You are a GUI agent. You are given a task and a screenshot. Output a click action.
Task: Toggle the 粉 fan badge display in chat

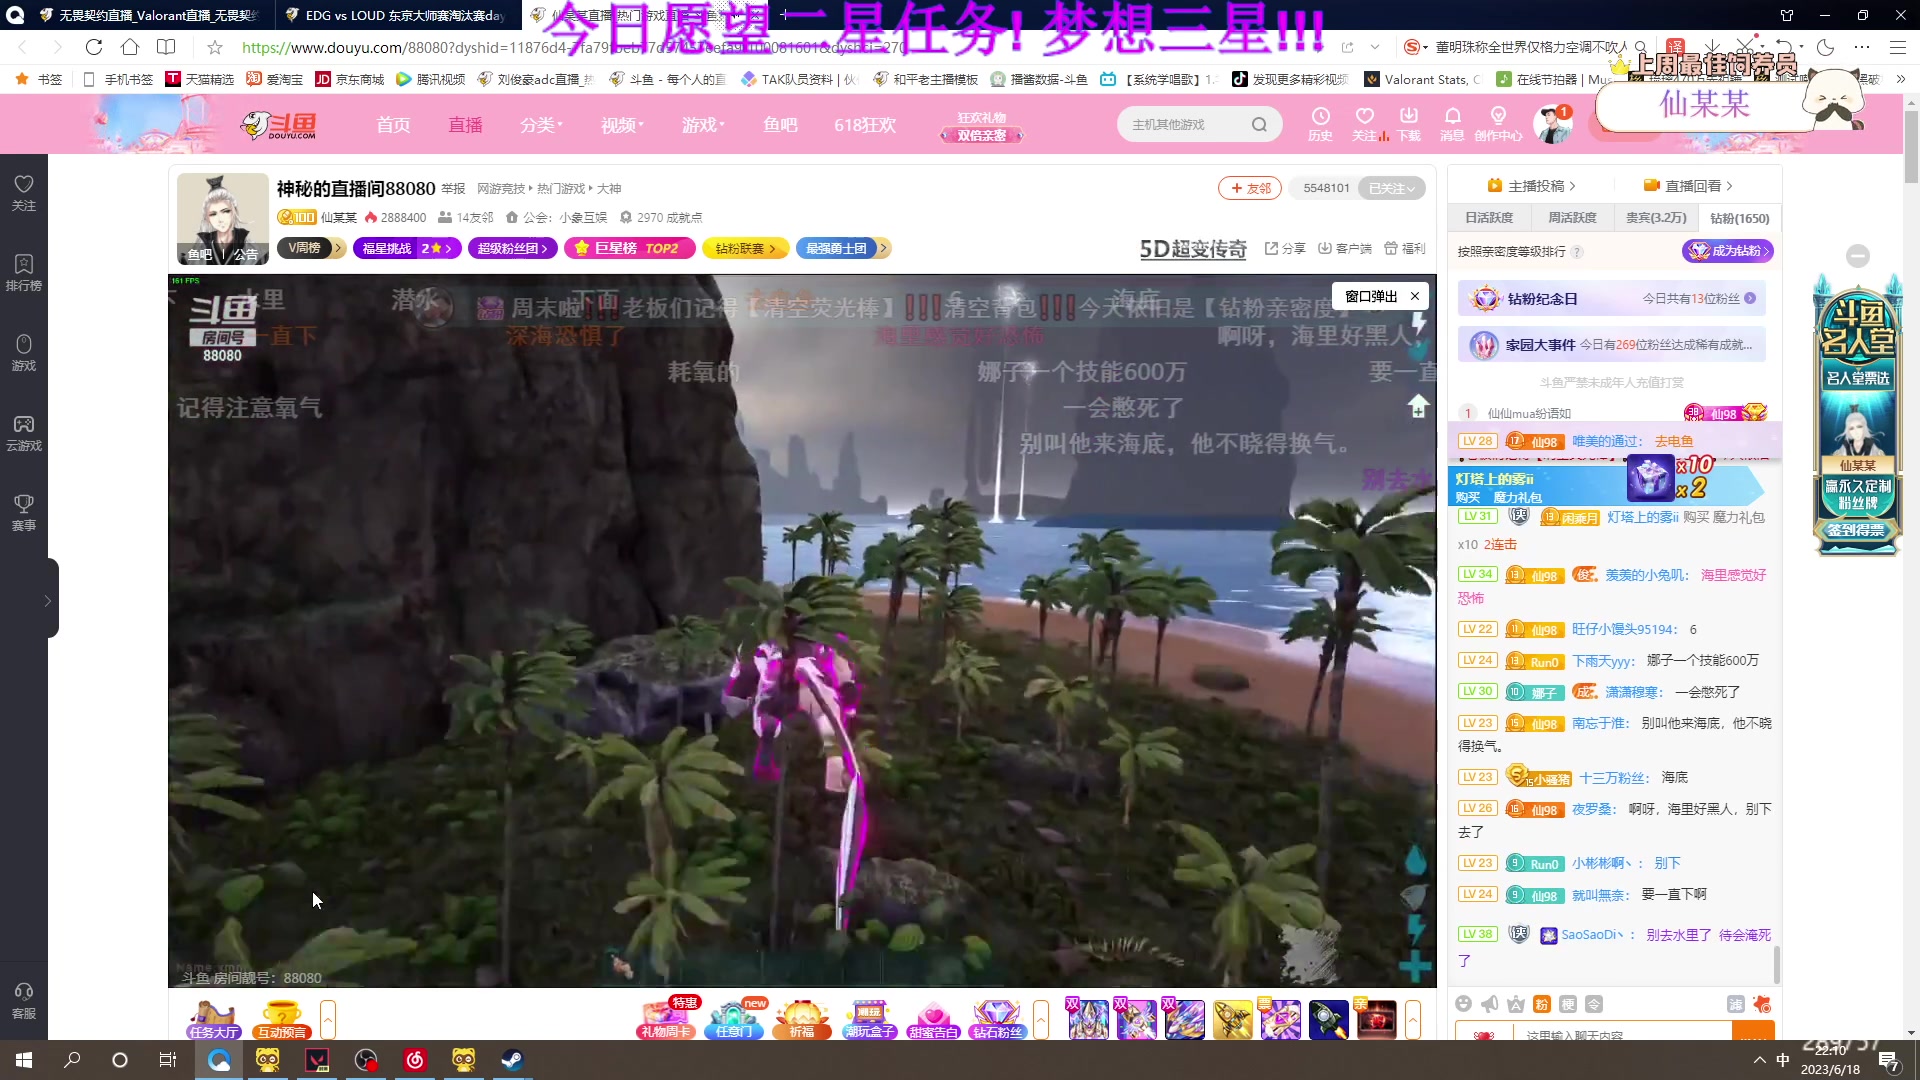point(1541,1004)
